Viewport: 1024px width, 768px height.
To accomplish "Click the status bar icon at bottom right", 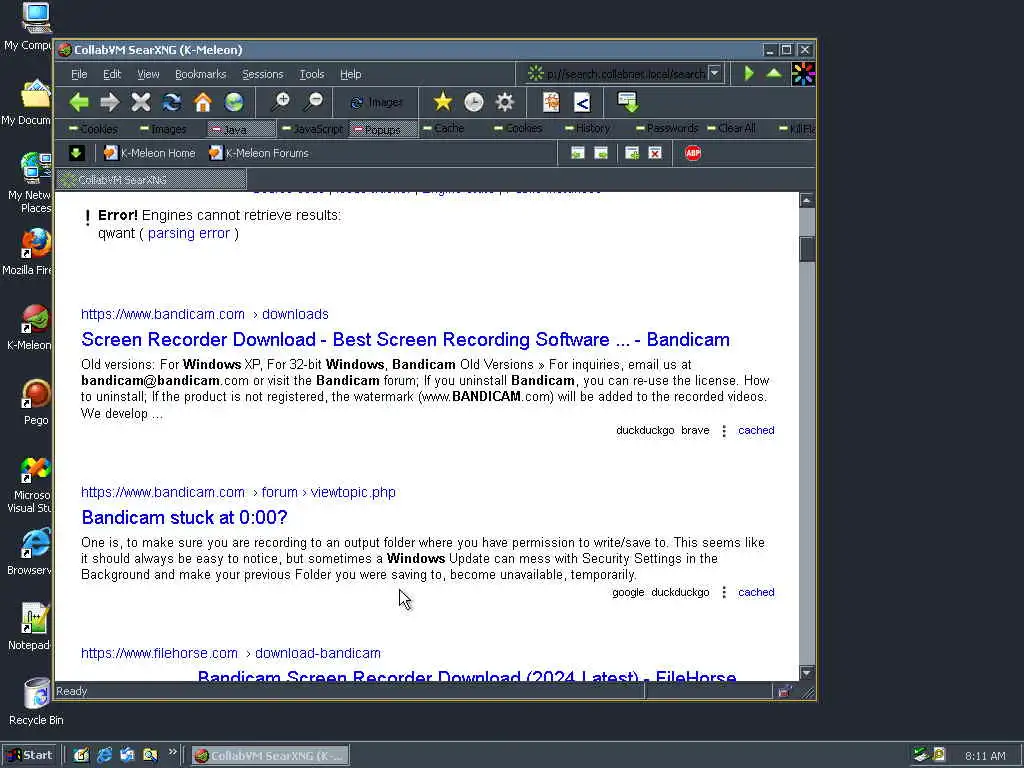I will 784,691.
